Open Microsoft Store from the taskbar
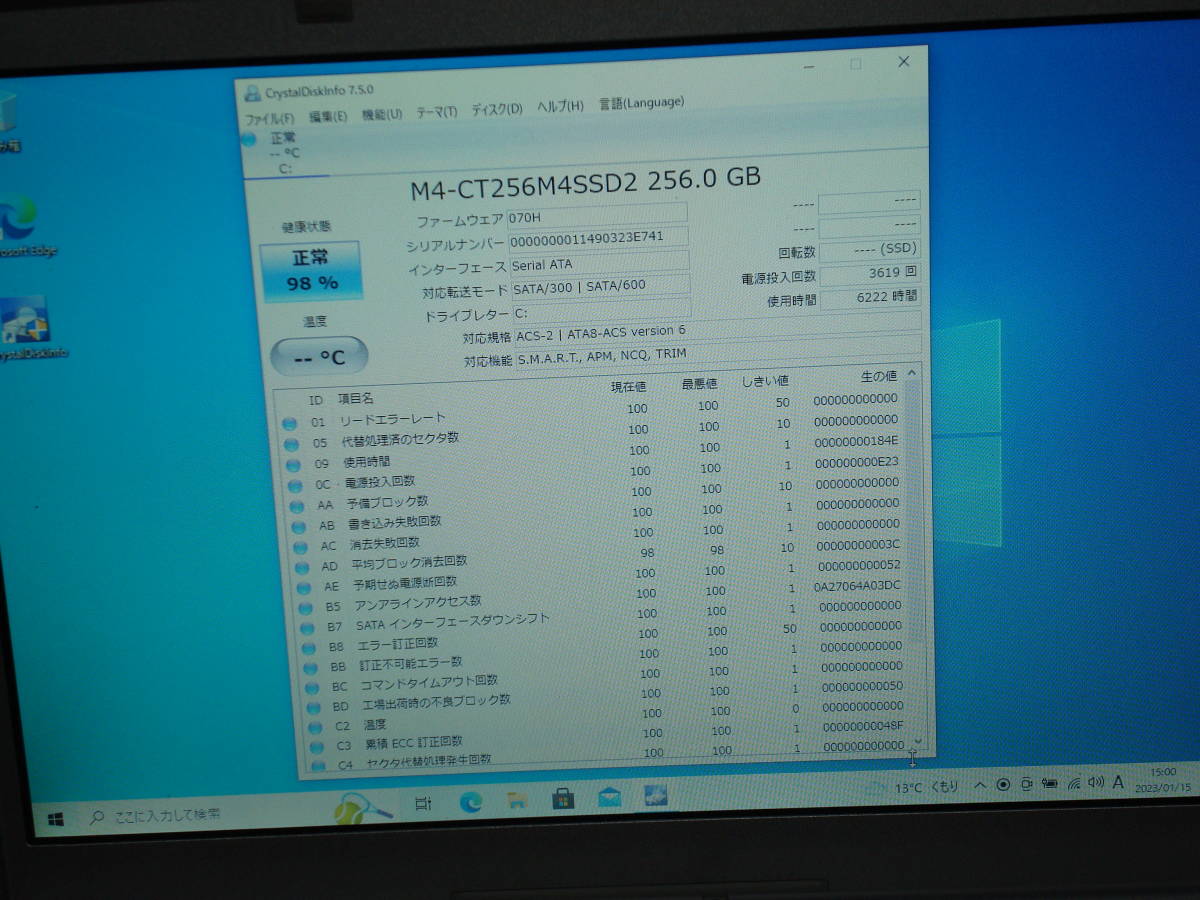Viewport: 1200px width, 900px height. coord(563,798)
